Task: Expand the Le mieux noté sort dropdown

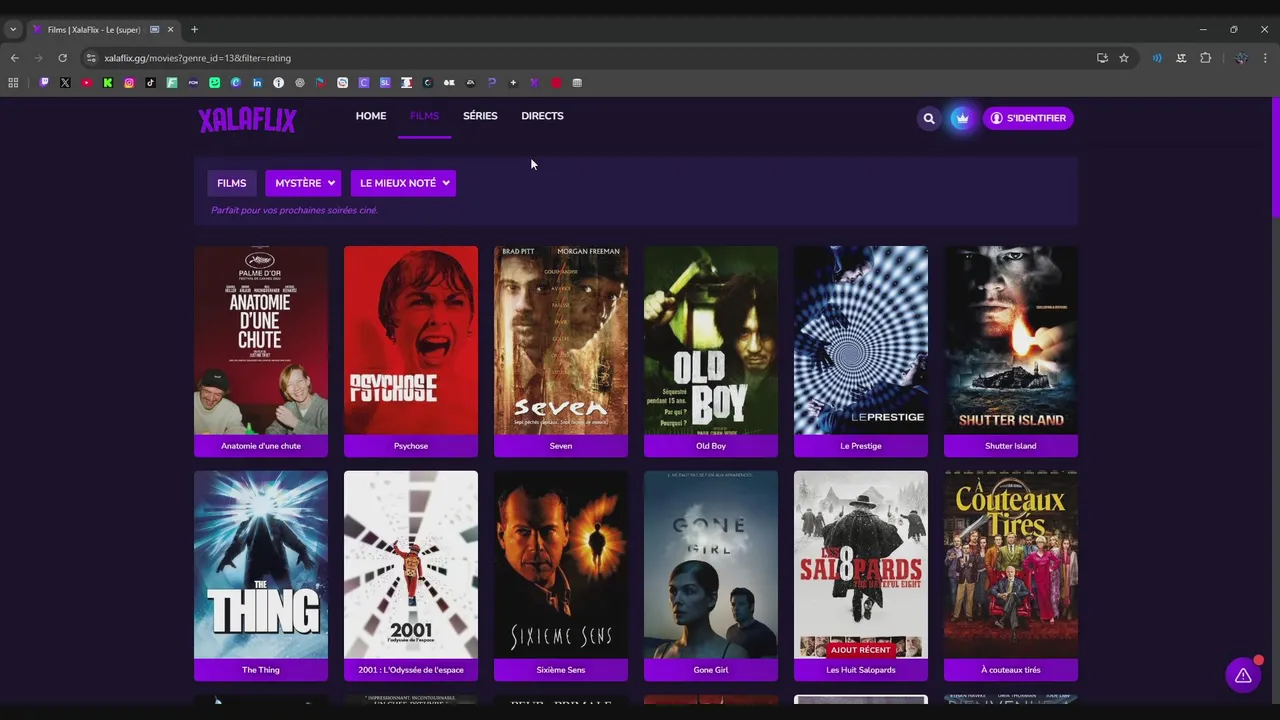Action: (x=403, y=183)
